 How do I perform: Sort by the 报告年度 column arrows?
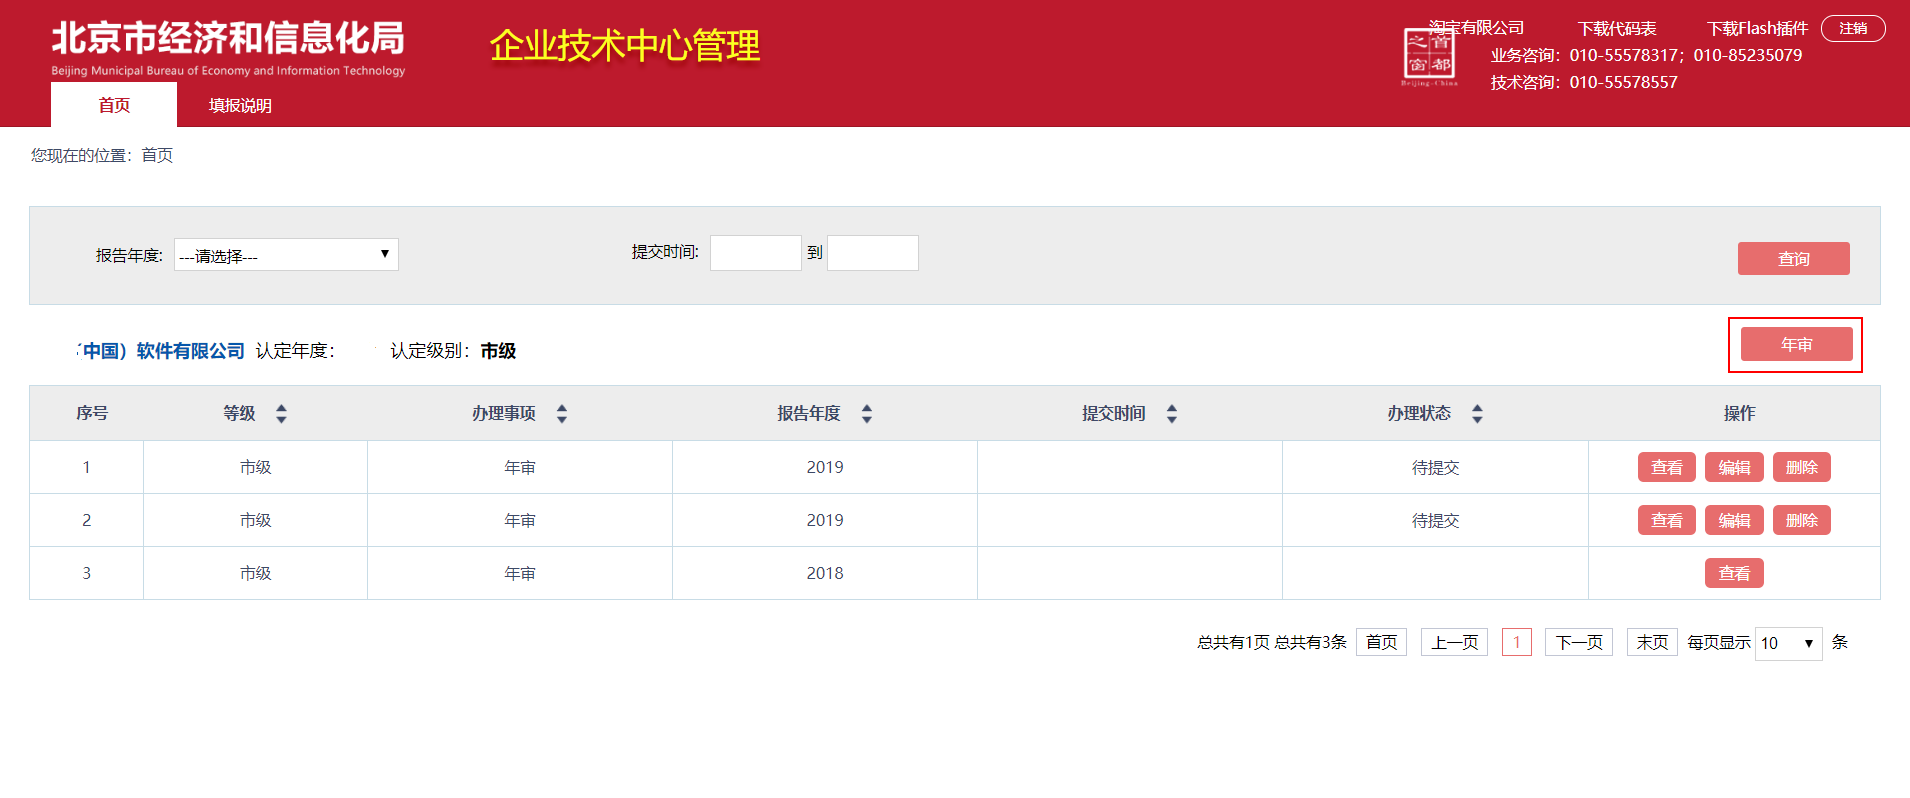[867, 413]
